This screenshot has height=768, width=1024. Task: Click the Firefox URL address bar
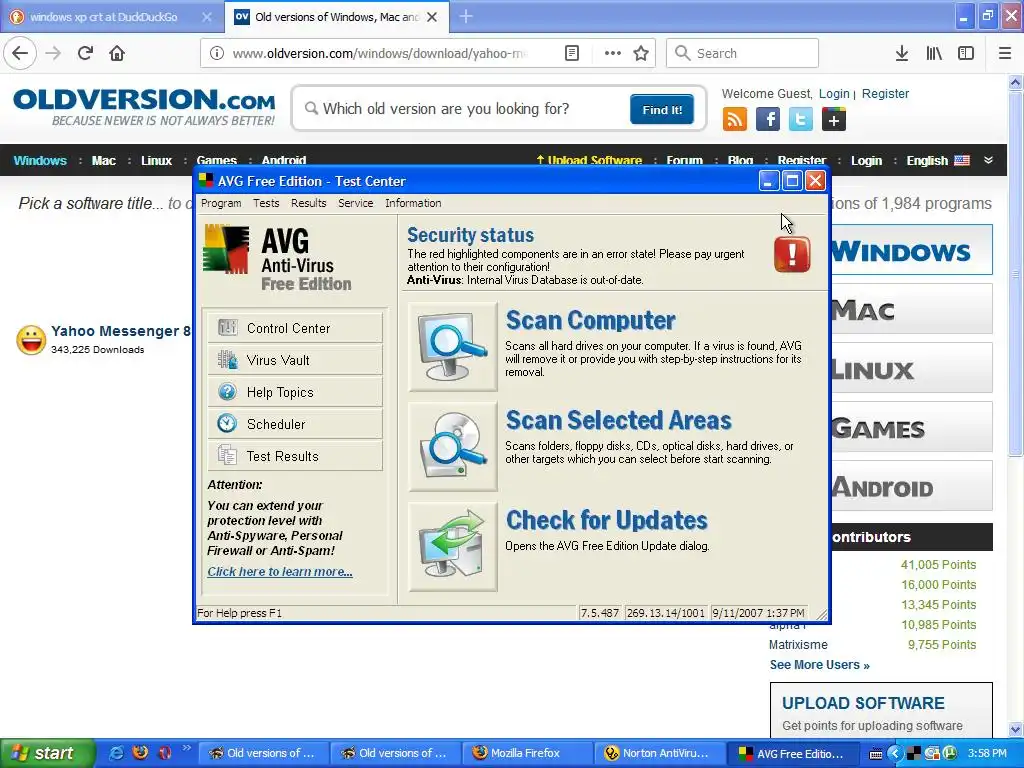(379, 53)
